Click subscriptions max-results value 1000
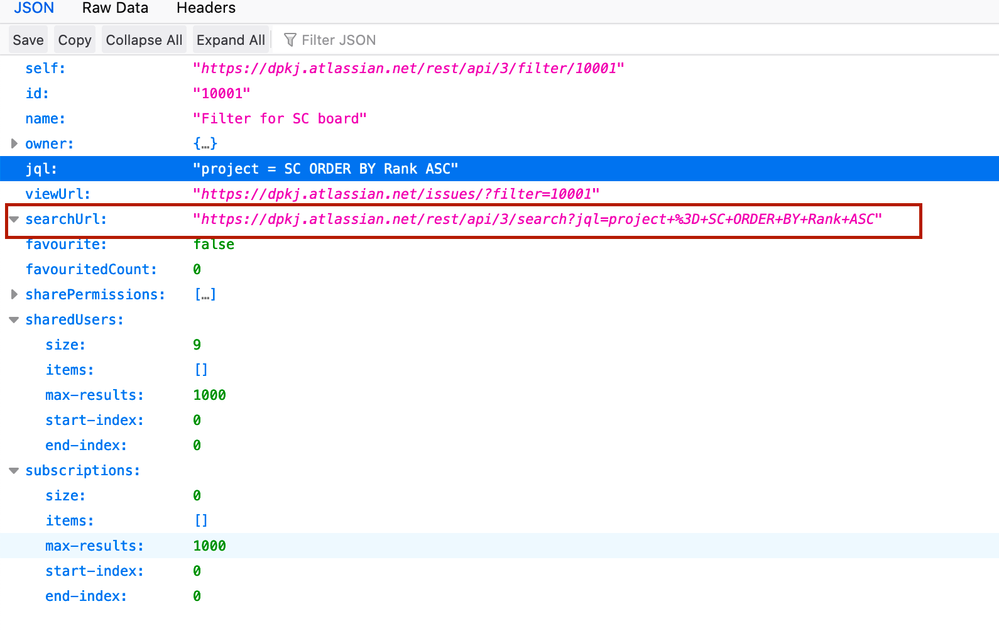The image size is (999, 630). (210, 546)
